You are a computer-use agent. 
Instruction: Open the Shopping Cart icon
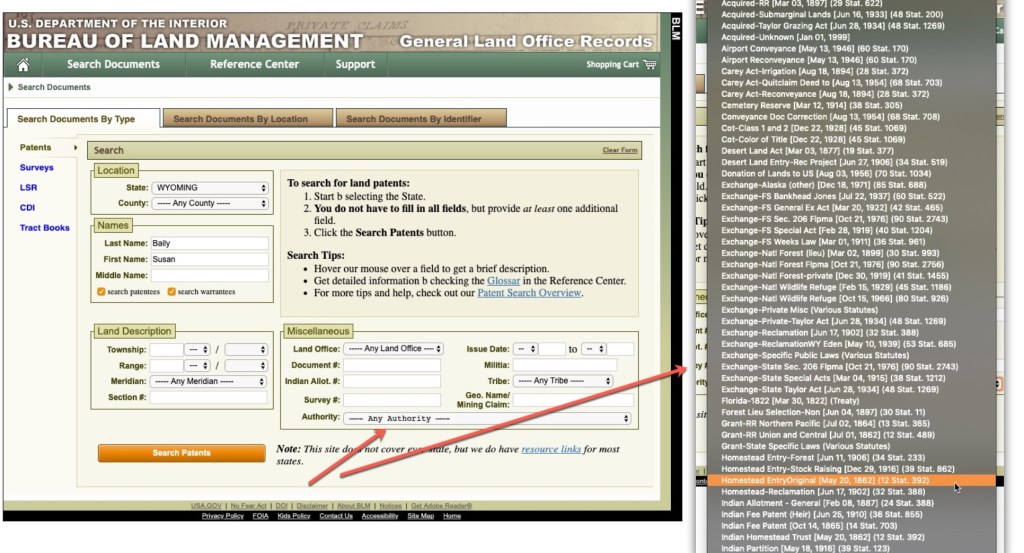click(x=651, y=65)
